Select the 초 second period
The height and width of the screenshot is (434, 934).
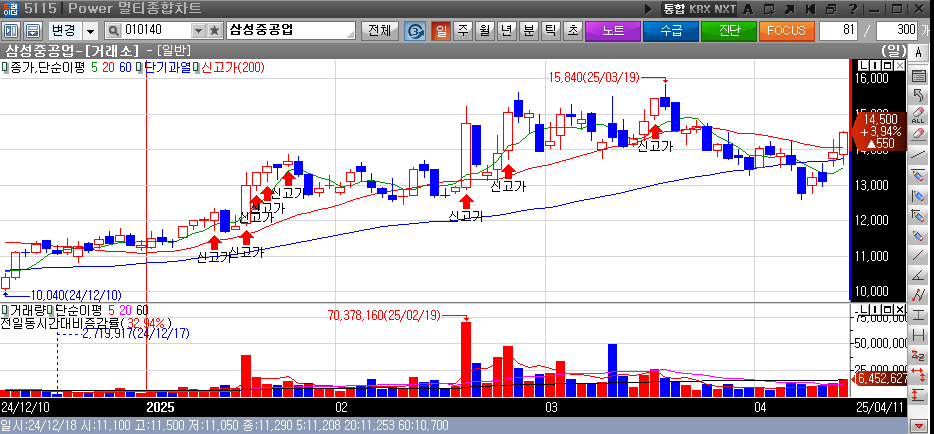(573, 30)
